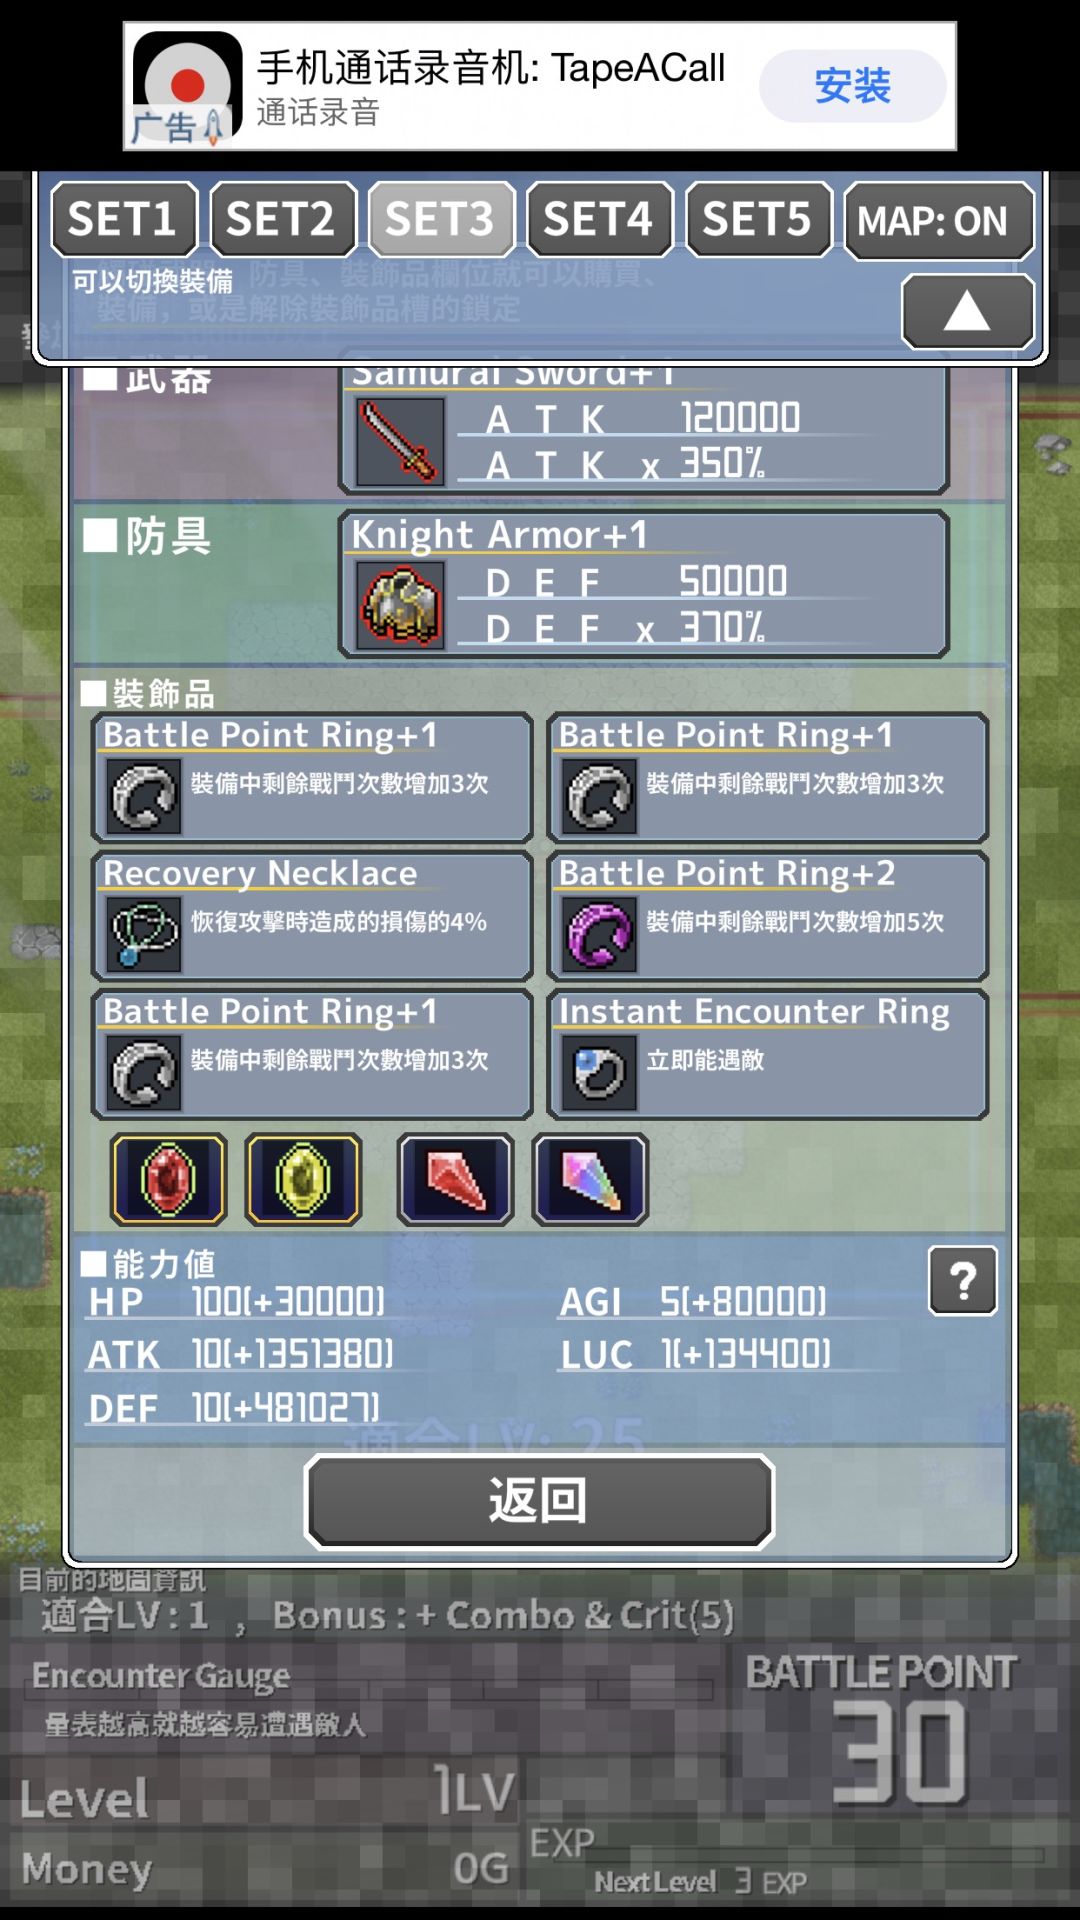The image size is (1080, 1920).
Task: Select the purple Battle Point Ring+2 icon
Action: pyautogui.click(x=599, y=935)
